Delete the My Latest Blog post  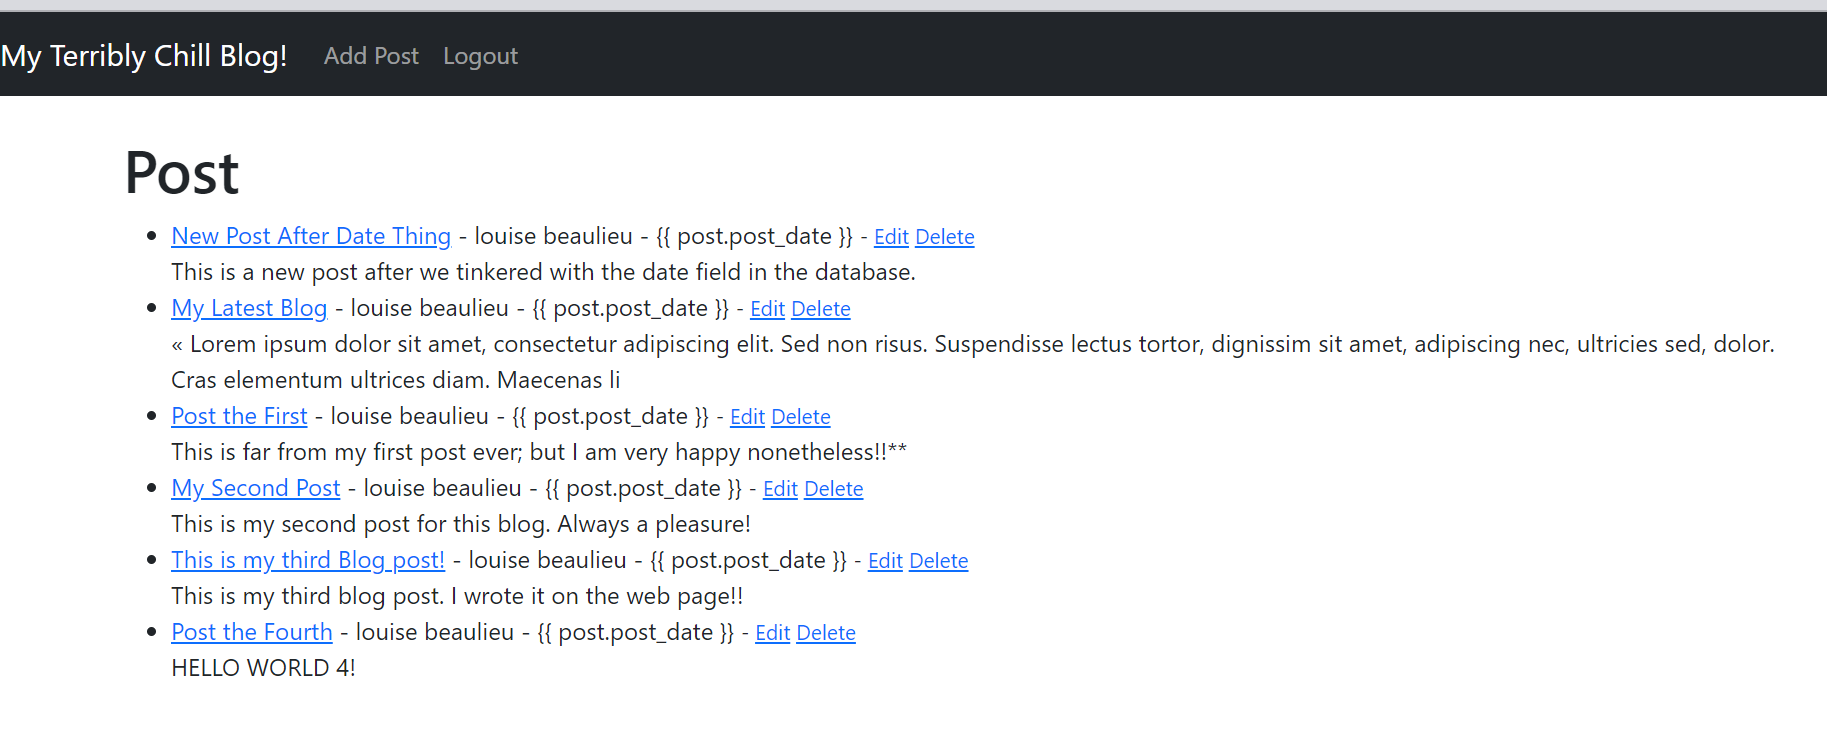820,309
